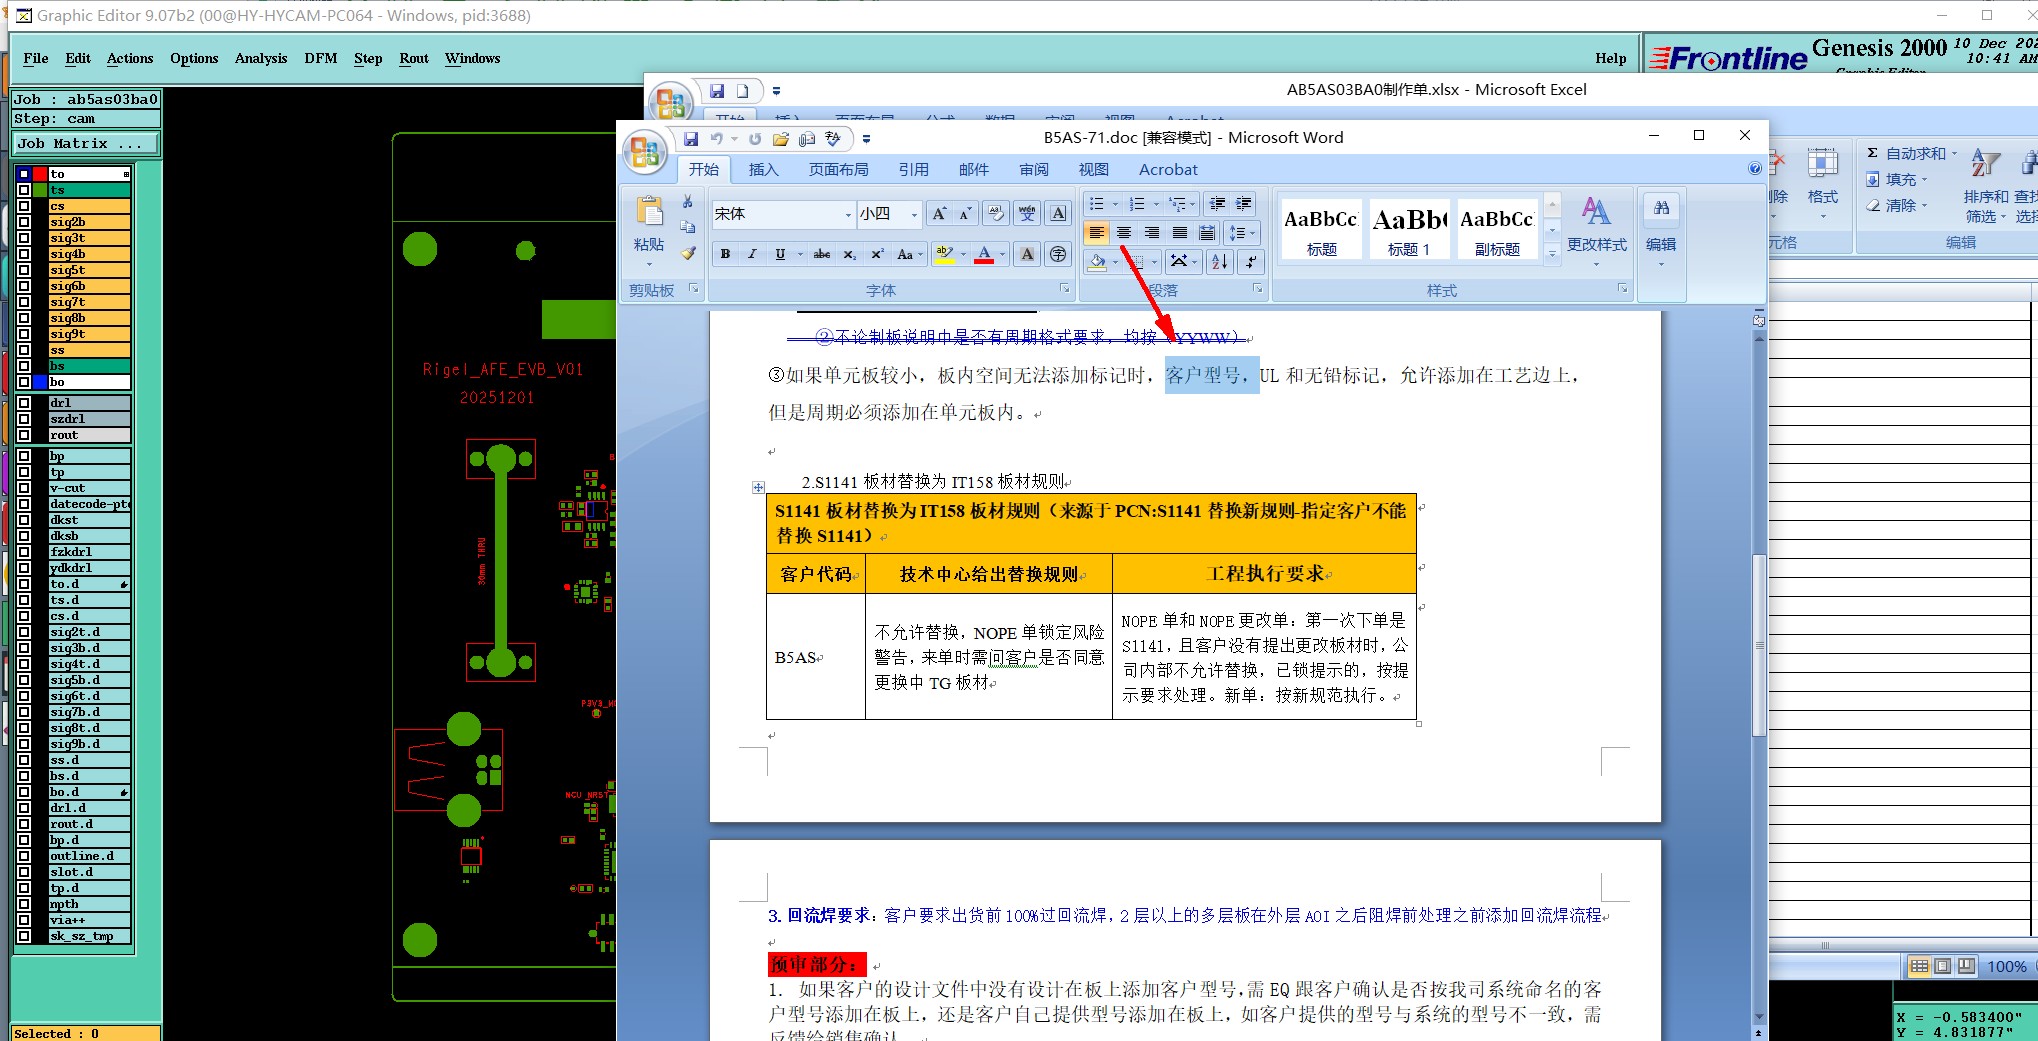This screenshot has height=1041, width=2038.
Task: Click the Sort A-Z icon in Word
Action: coord(1220,262)
